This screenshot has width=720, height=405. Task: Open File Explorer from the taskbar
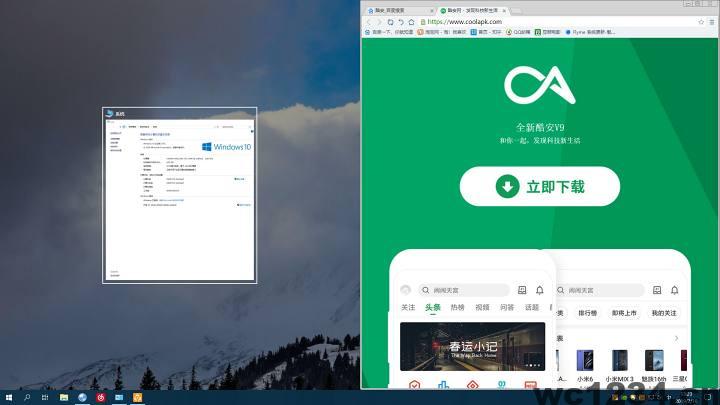point(64,397)
